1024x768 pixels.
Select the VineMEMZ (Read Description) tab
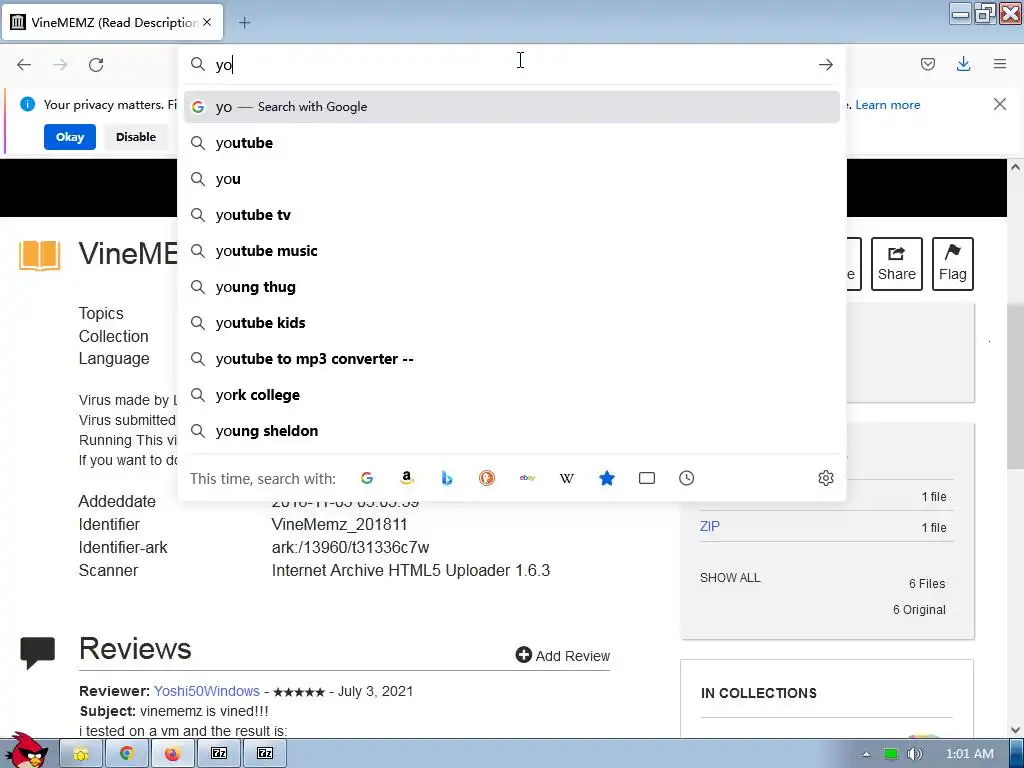pyautogui.click(x=113, y=22)
